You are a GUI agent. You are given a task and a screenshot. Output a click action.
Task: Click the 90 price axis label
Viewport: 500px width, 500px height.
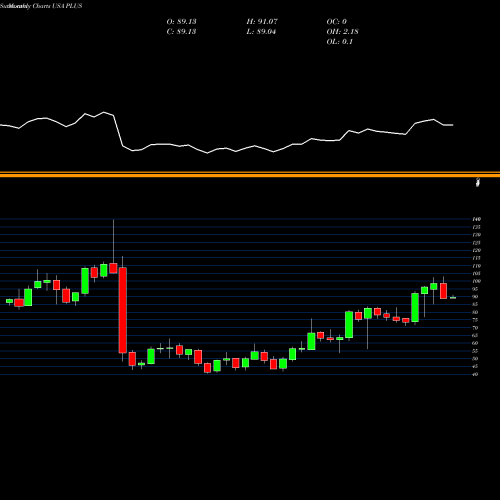(x=475, y=297)
